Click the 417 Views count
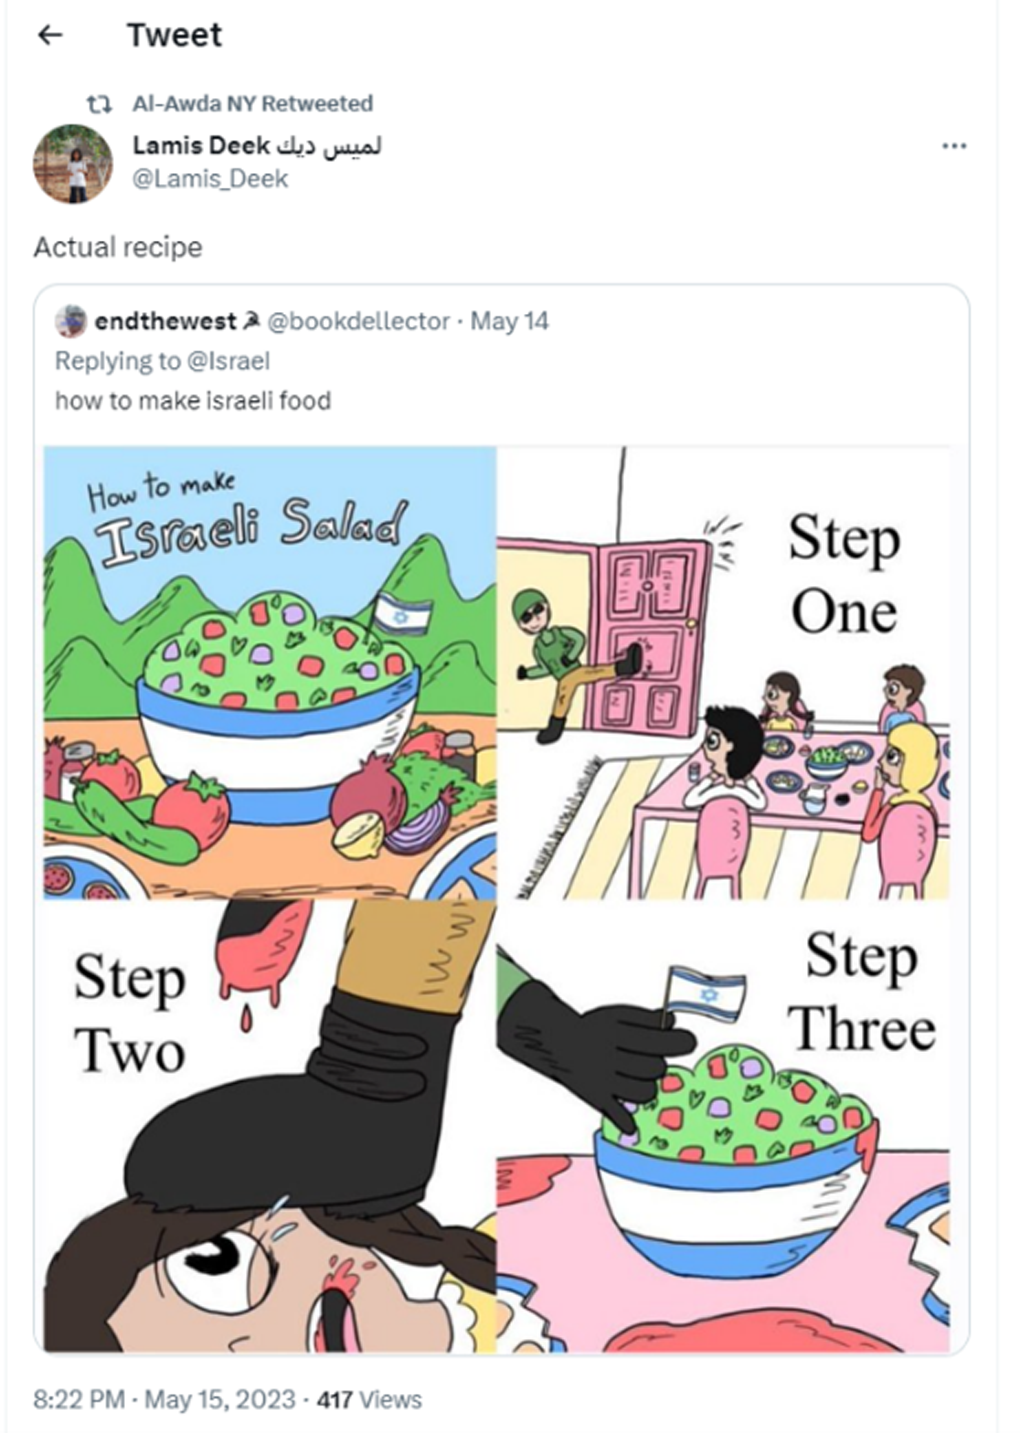The width and height of the screenshot is (1020, 1433). click(369, 1399)
